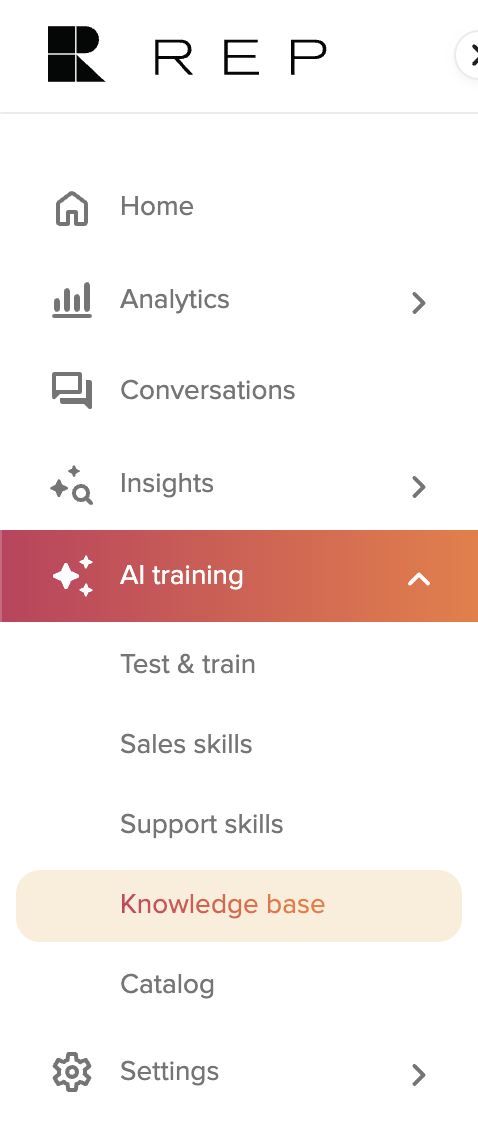Viewport: 478px width, 1134px height.
Task: Click the Settings gear icon
Action: [x=72, y=1072]
